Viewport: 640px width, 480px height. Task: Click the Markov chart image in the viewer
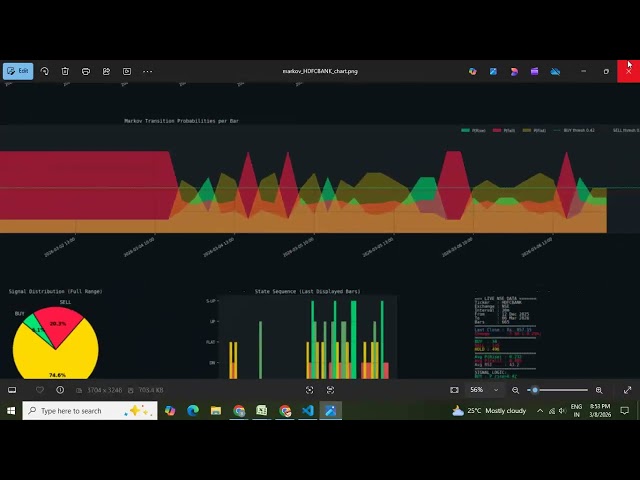pos(320,231)
